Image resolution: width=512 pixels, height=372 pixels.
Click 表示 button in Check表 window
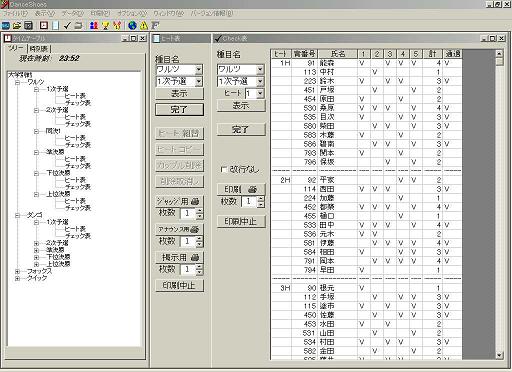(241, 106)
